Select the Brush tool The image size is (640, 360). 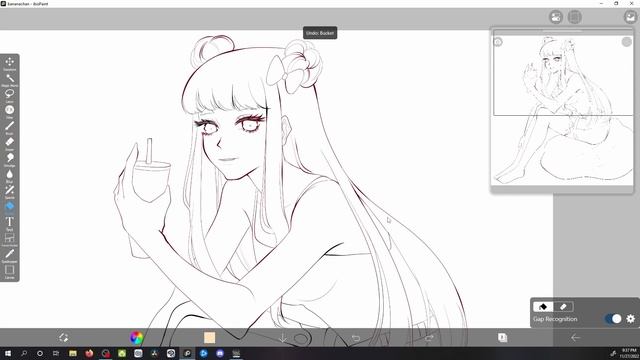[x=9, y=127]
